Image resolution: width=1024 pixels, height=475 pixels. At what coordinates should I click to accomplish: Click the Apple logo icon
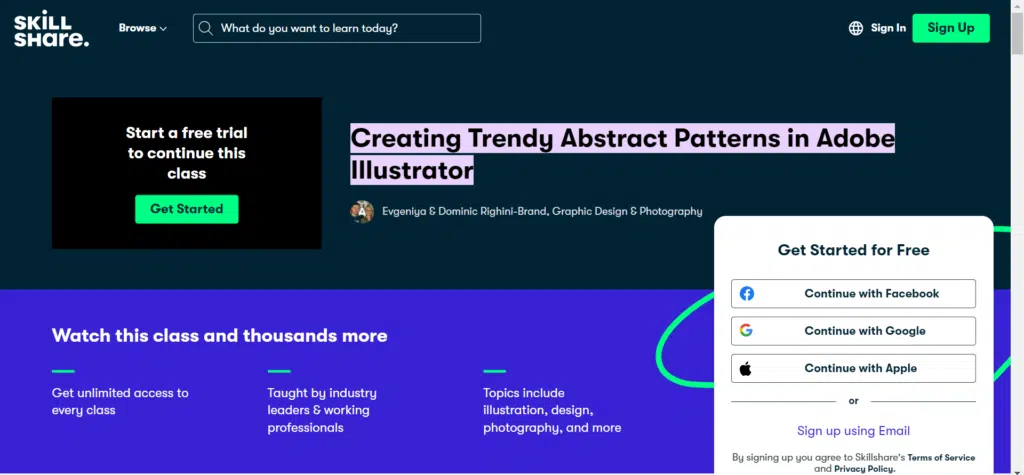[x=745, y=369]
